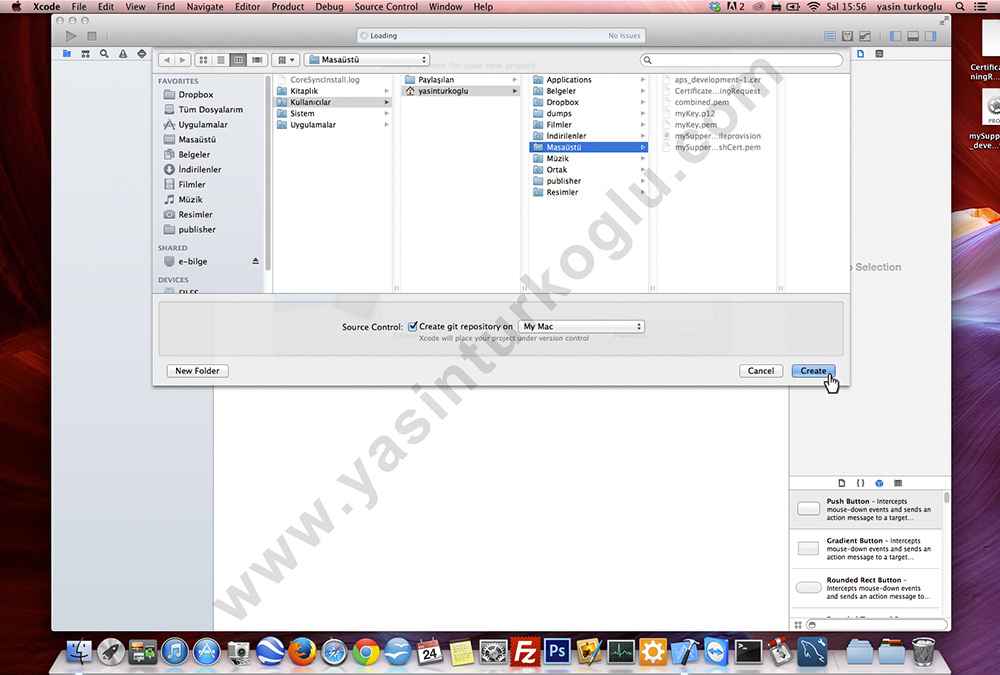The width and height of the screenshot is (1000, 675).
Task: Open the item arrangement dropdown
Action: point(285,59)
